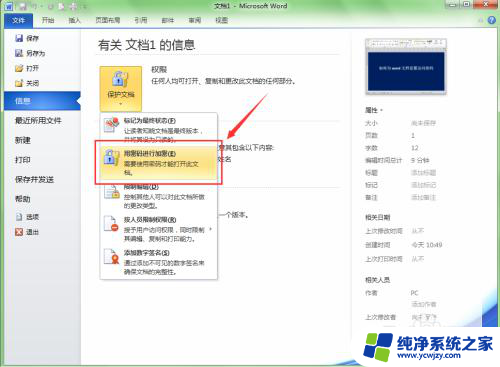Click 添加备注 (Add comment) field
Image resolution: width=500 pixels, height=367 pixels.
pos(423,198)
